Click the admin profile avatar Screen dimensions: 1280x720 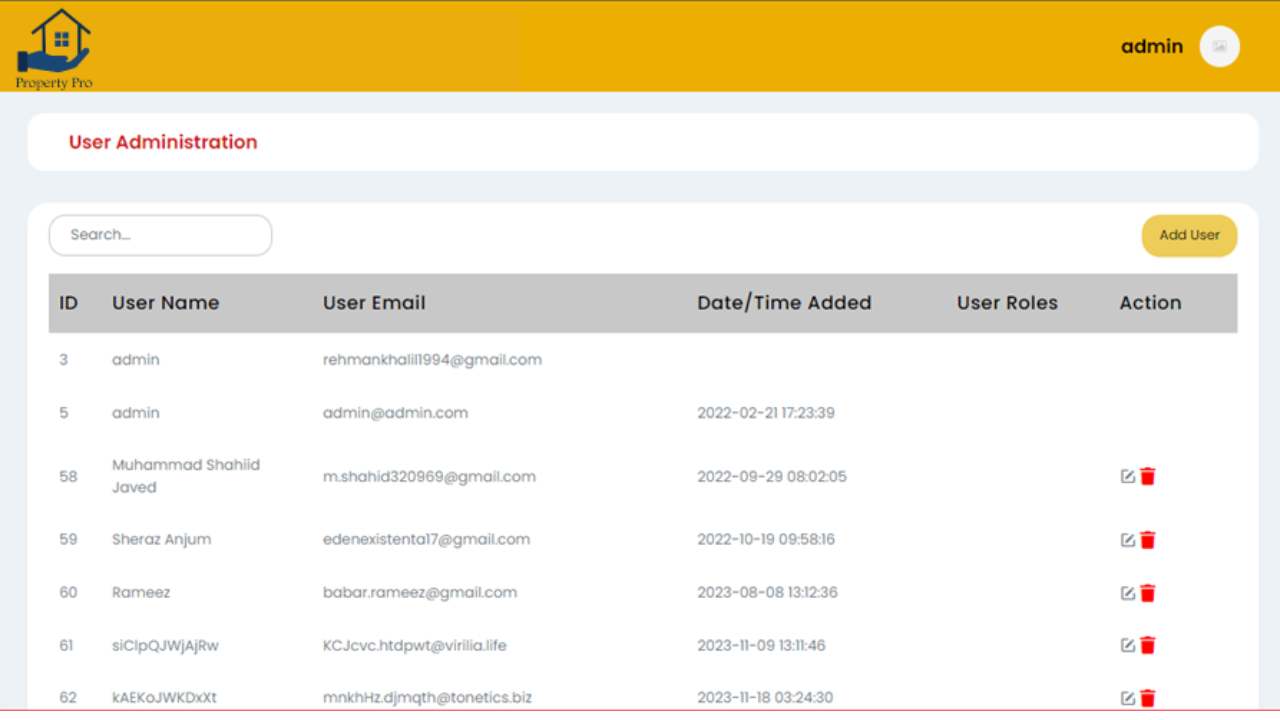coord(1219,47)
